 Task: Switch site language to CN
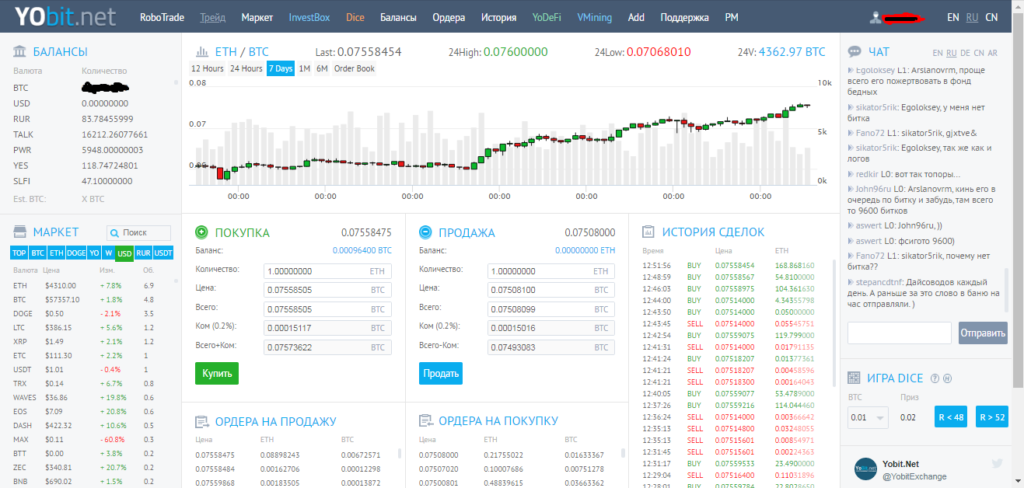(x=991, y=18)
